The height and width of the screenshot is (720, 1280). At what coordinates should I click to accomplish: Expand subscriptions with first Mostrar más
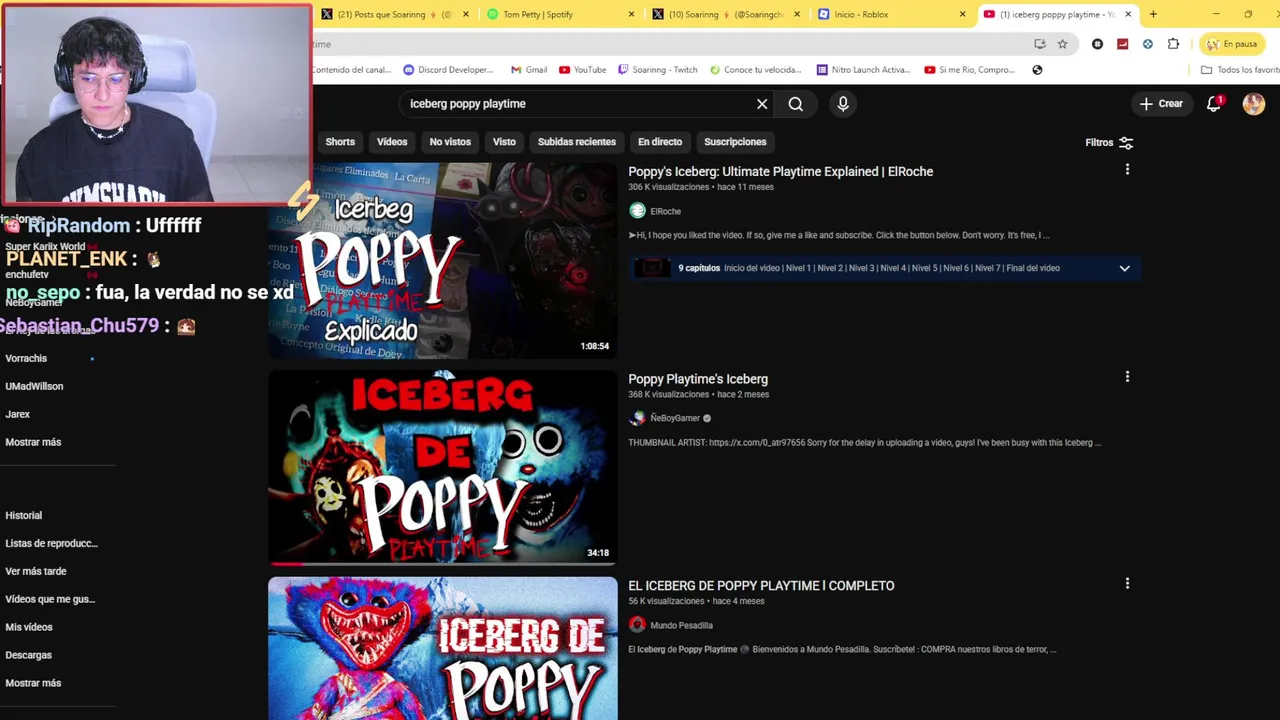(33, 442)
